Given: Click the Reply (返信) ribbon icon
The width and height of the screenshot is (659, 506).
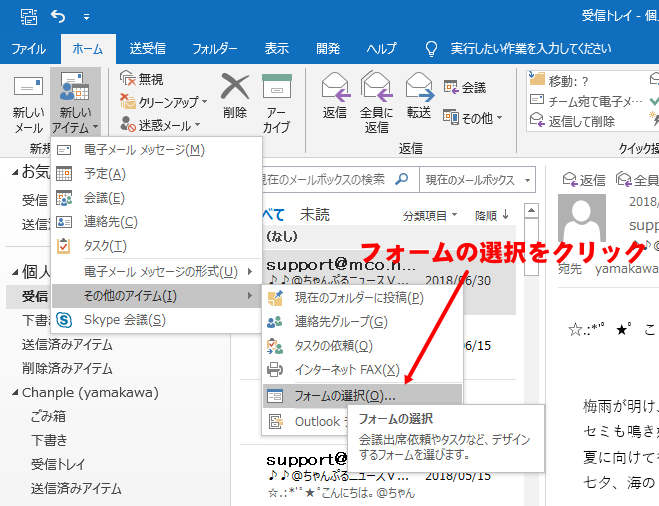Looking at the screenshot, I should (x=335, y=87).
